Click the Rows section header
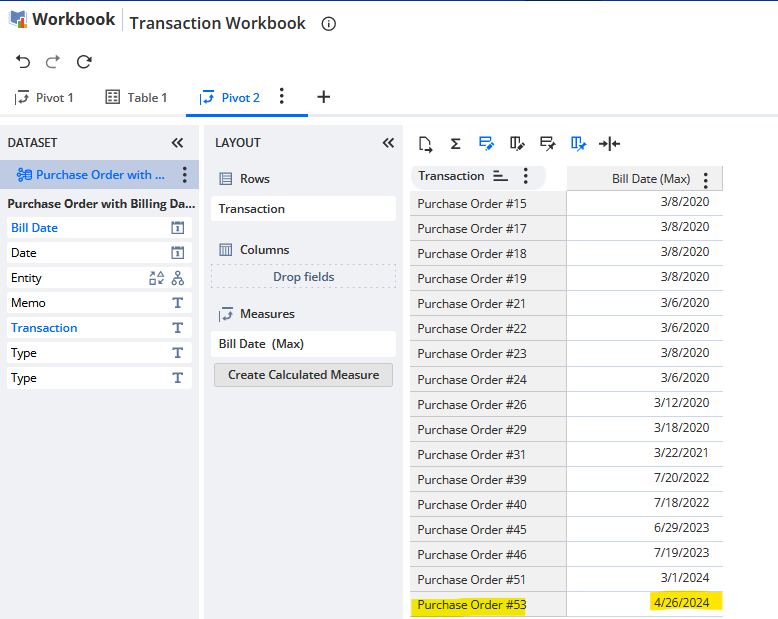 click(x=245, y=179)
